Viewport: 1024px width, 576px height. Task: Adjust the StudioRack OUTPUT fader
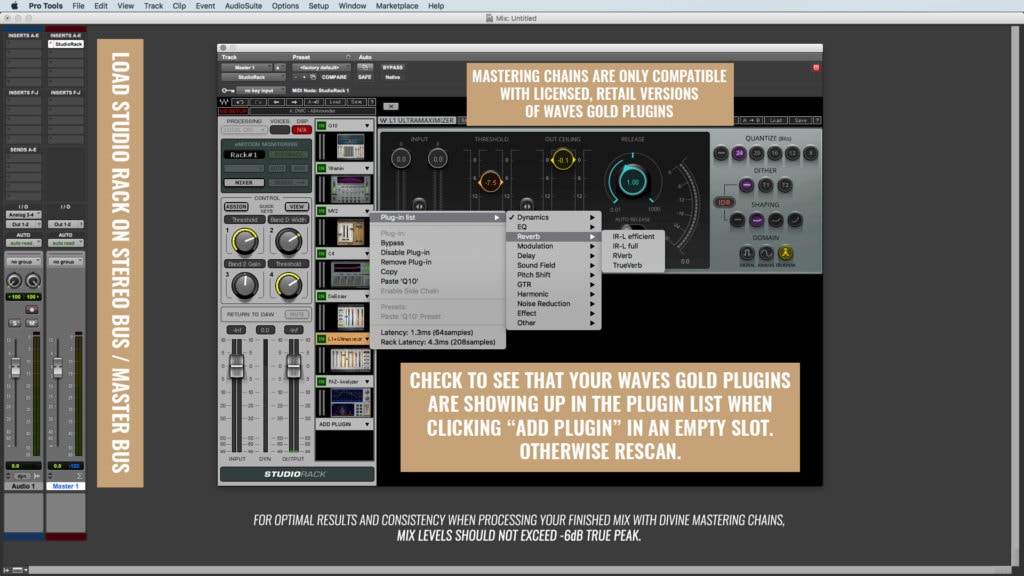click(x=293, y=365)
